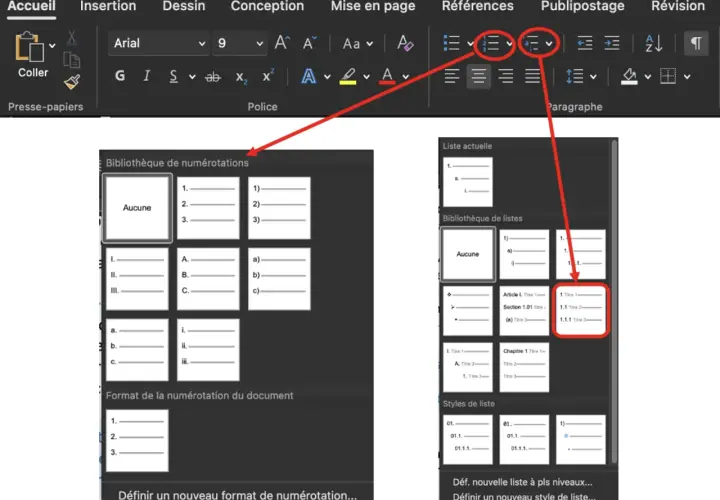Toggle bold with the G button
The image size is (720, 500).
click(x=120, y=76)
